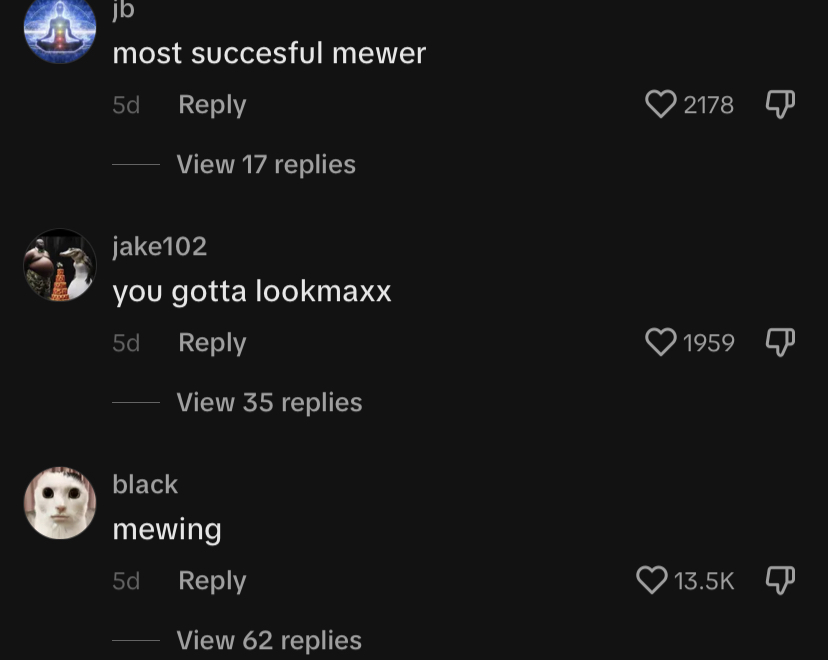The width and height of the screenshot is (828, 660).
Task: Dislike jake102's lookmaxx comment
Action: [x=780, y=343]
